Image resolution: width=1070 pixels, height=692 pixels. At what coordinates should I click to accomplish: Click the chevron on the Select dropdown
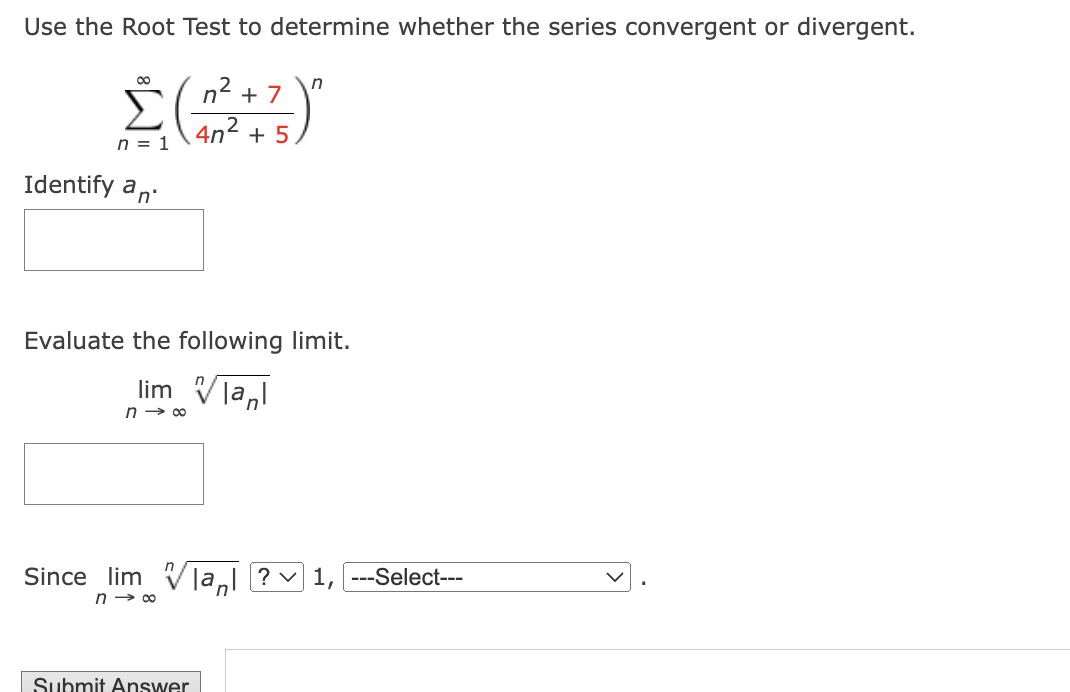click(612, 577)
